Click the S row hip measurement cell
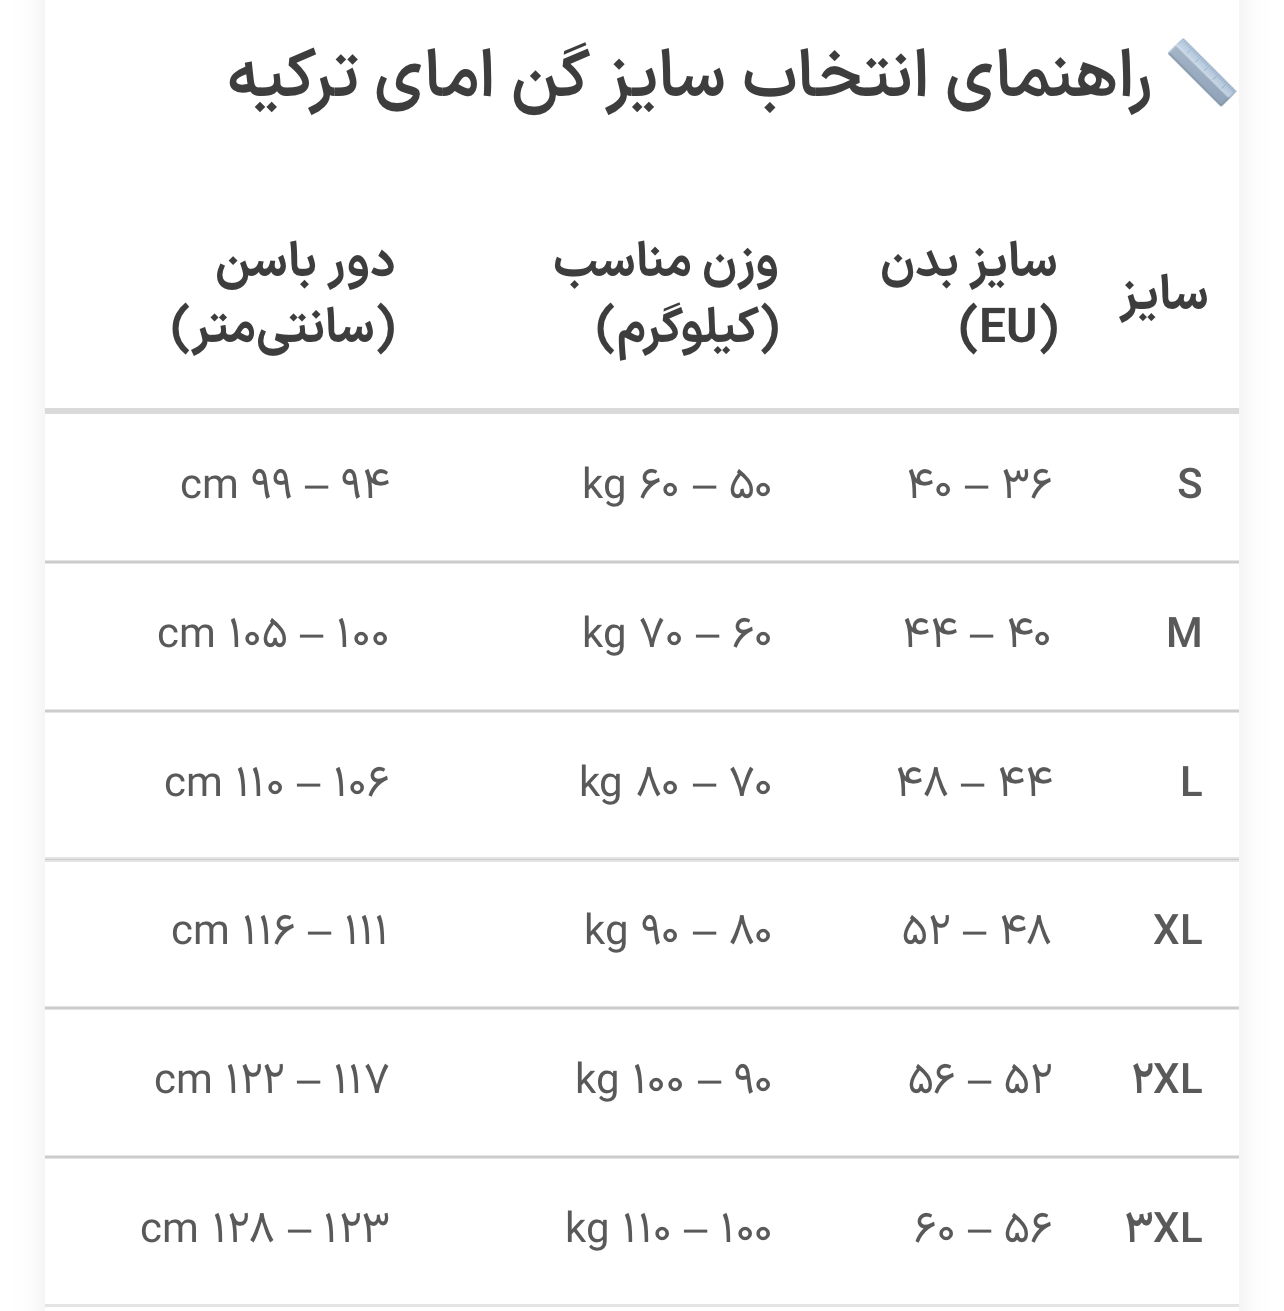This screenshot has width=1284, height=1311. (x=285, y=485)
